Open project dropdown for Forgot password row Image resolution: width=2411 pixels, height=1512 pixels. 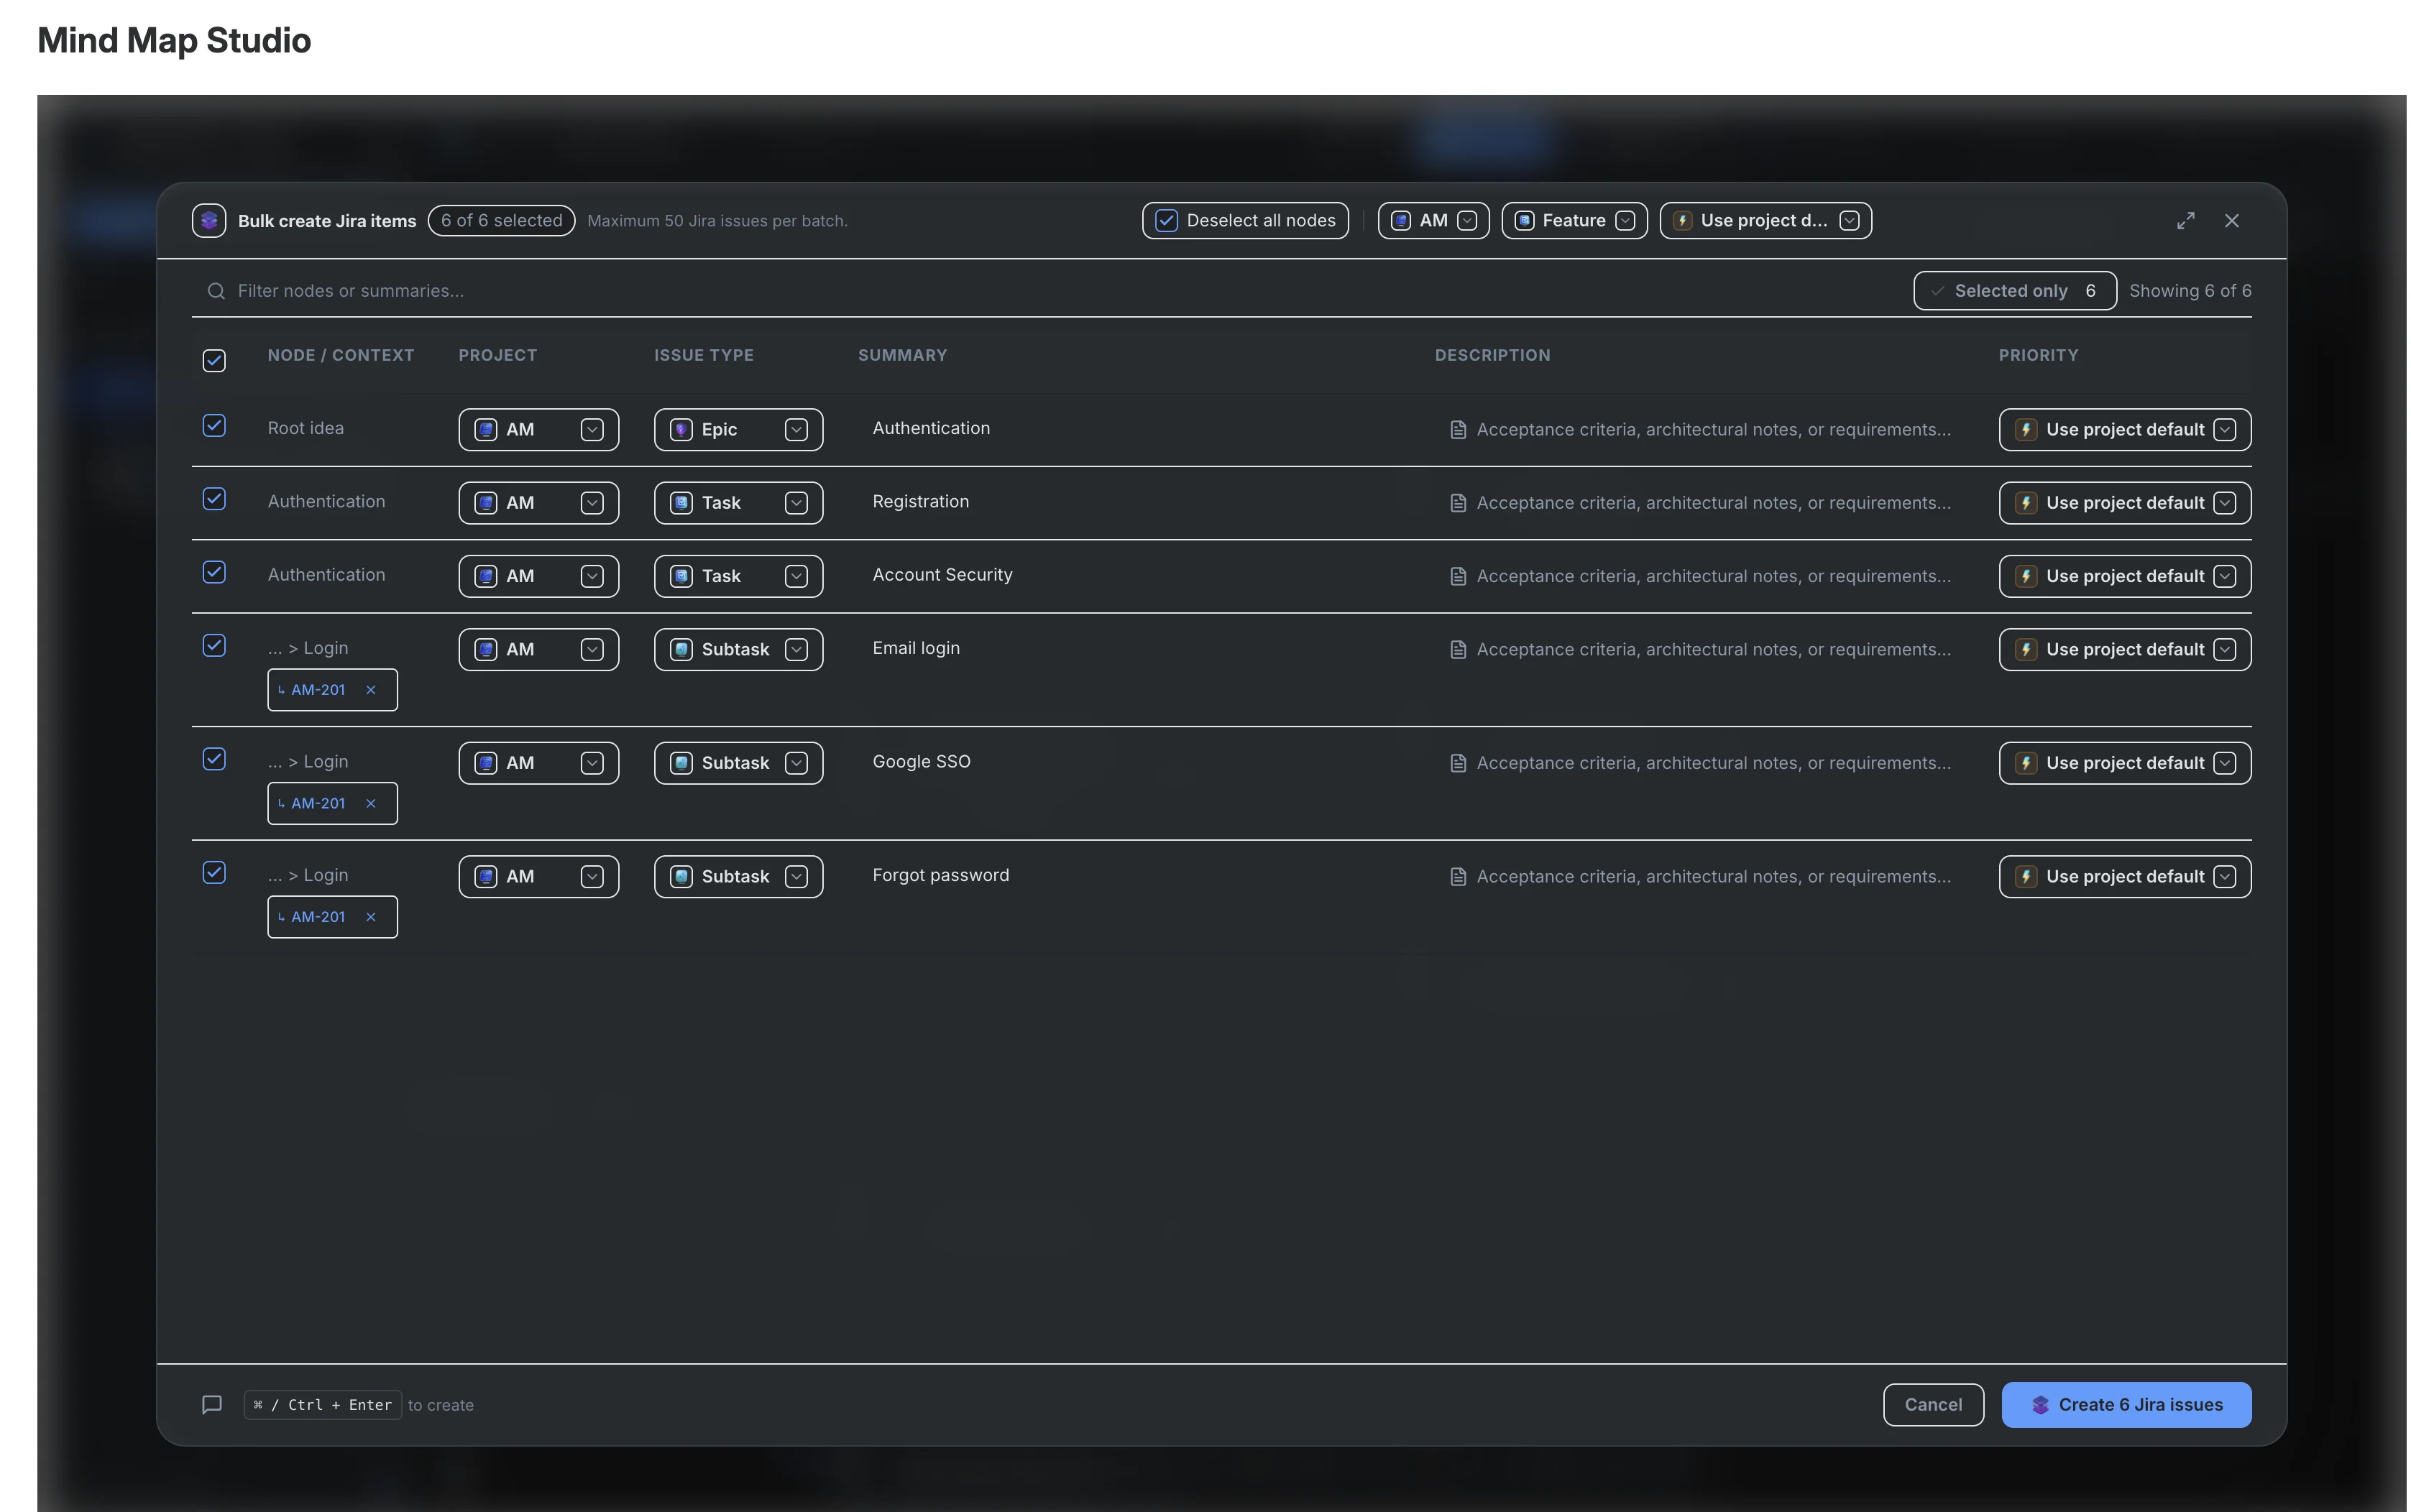click(x=538, y=877)
